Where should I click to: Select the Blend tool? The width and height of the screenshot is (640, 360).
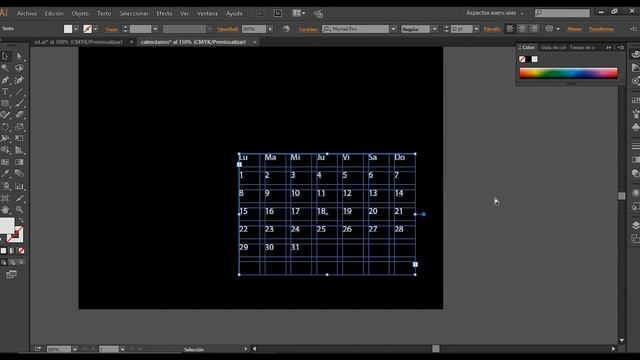coord(19,173)
